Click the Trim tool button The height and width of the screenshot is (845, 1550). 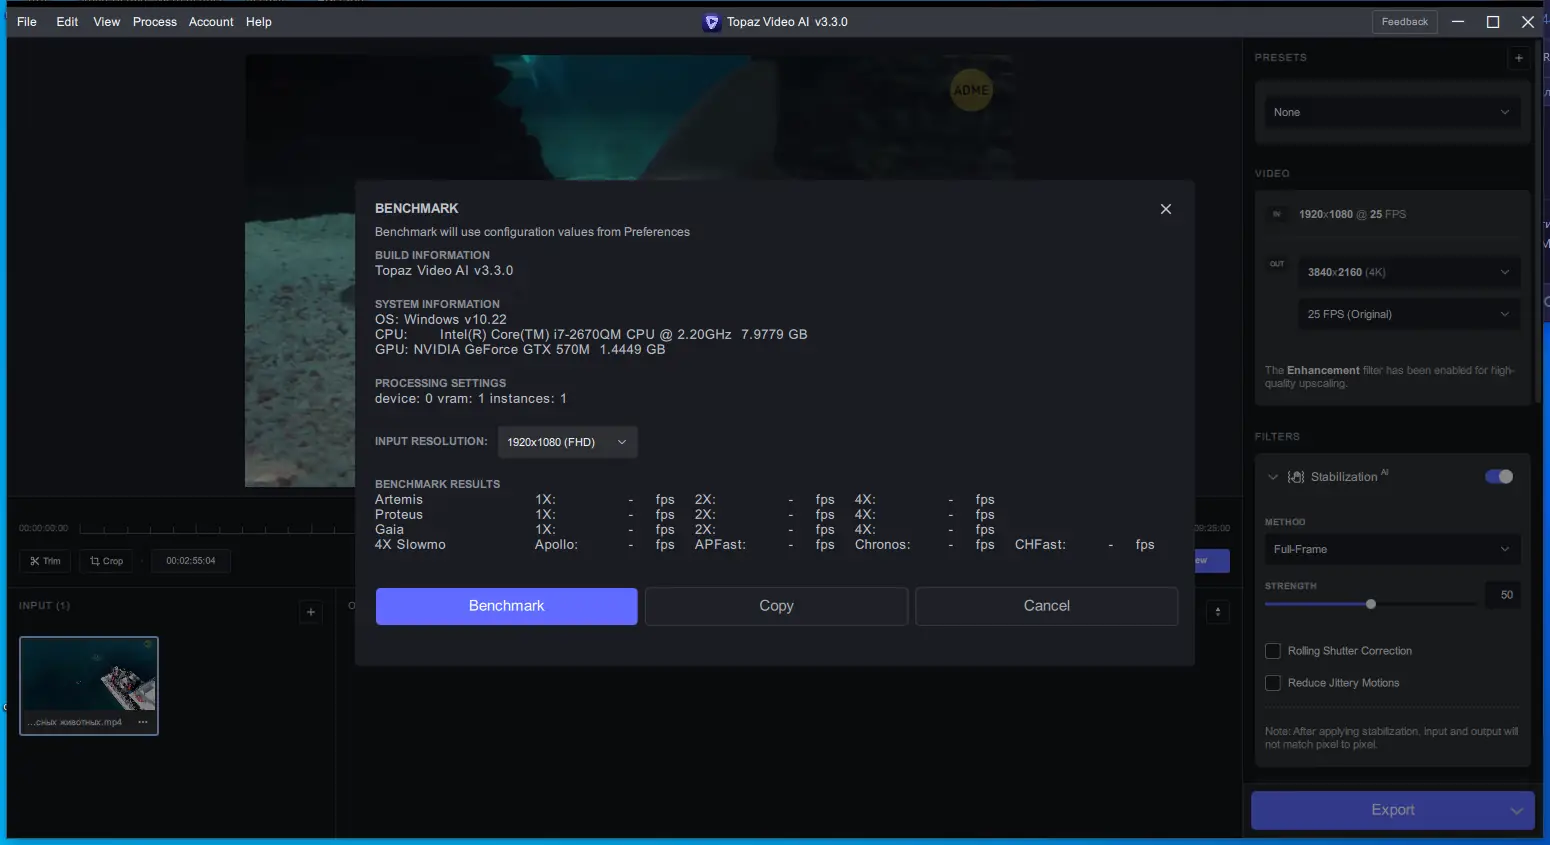click(x=45, y=561)
